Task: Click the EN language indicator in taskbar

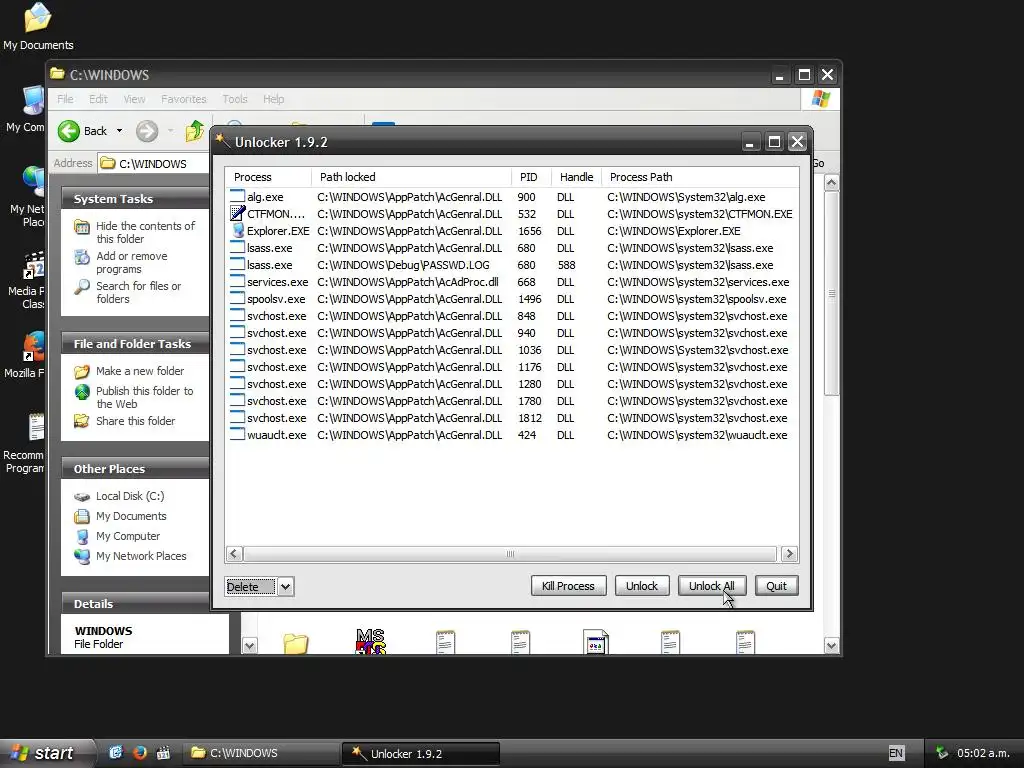Action: coord(896,753)
